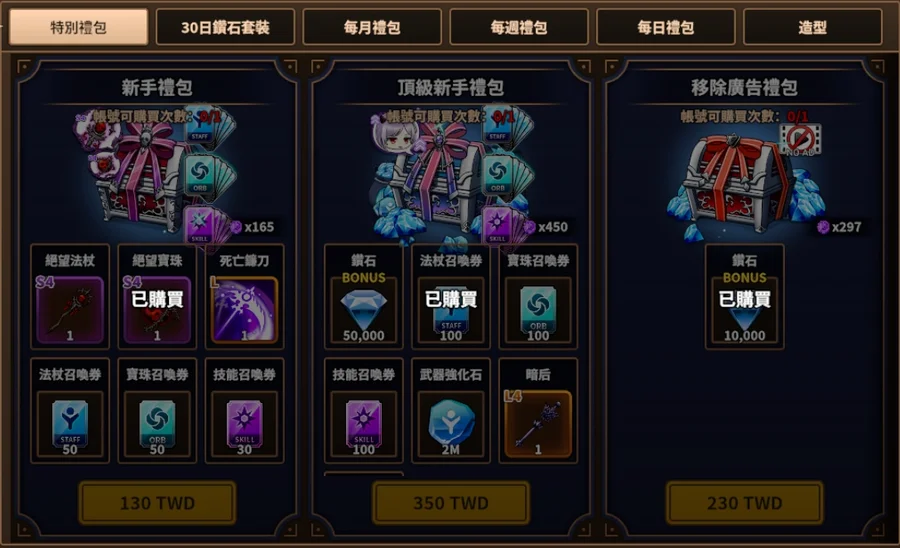Image resolution: width=900 pixels, height=548 pixels.
Task: Click the 寶珠召喚券 ORB 50 ticket
Action: (x=157, y=425)
